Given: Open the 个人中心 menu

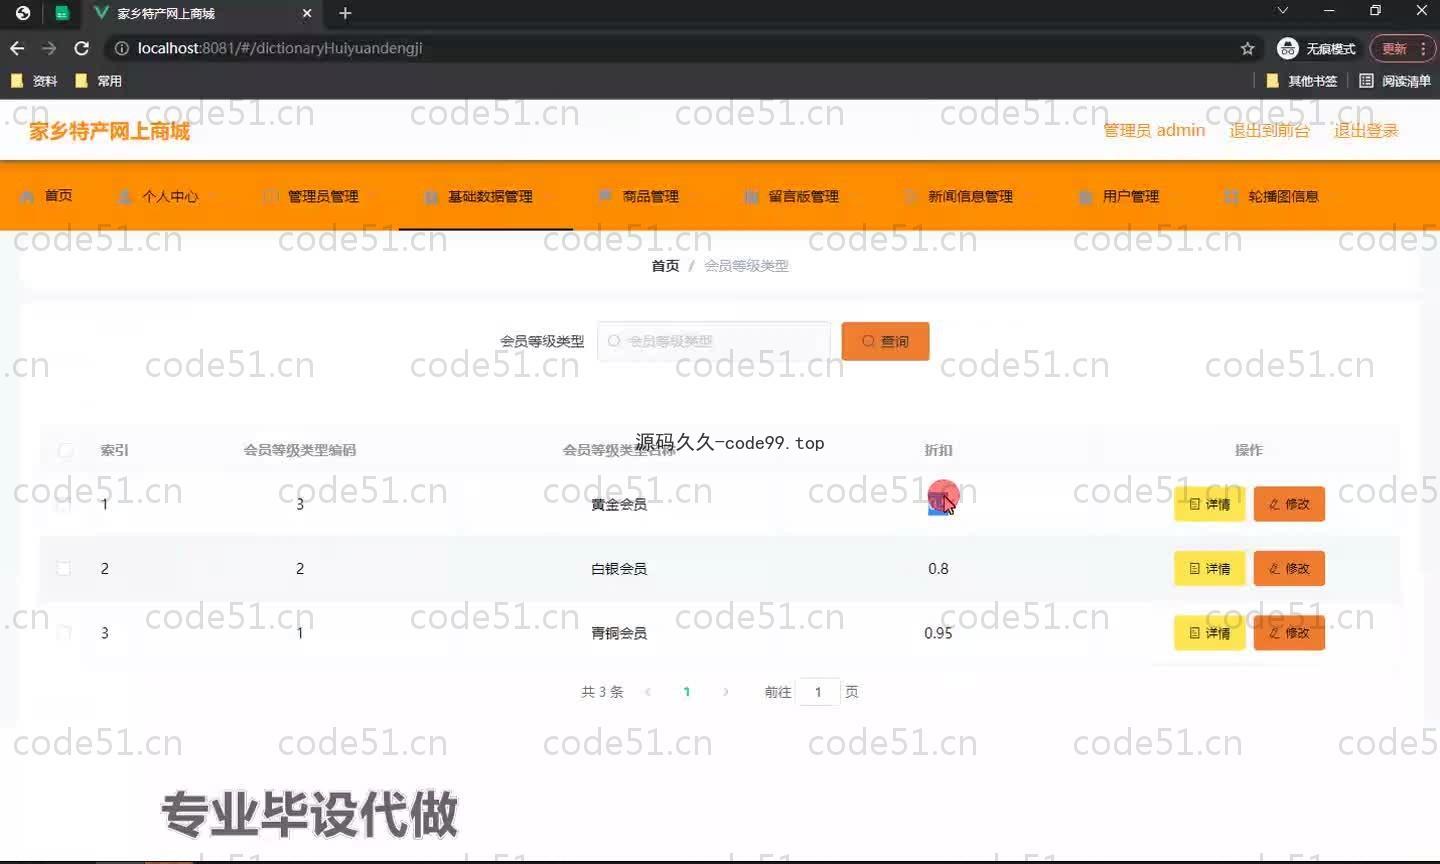Looking at the screenshot, I should [x=158, y=196].
